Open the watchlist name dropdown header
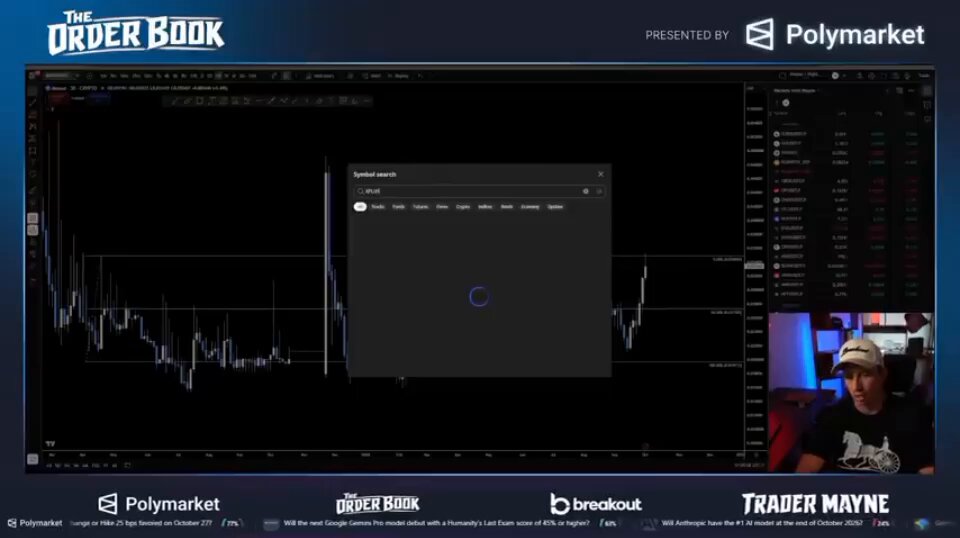The height and width of the screenshot is (538, 960). point(796,91)
